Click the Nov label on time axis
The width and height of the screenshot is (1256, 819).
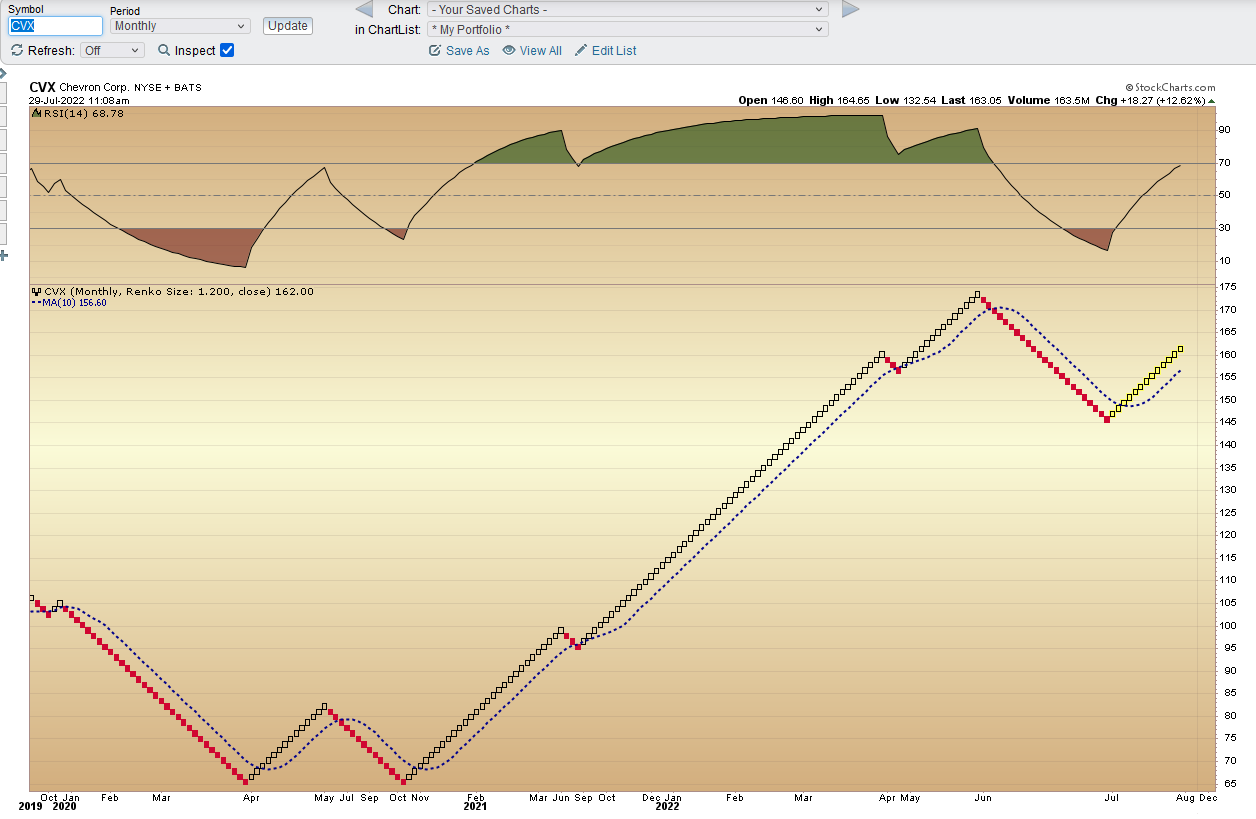pyautogui.click(x=419, y=797)
